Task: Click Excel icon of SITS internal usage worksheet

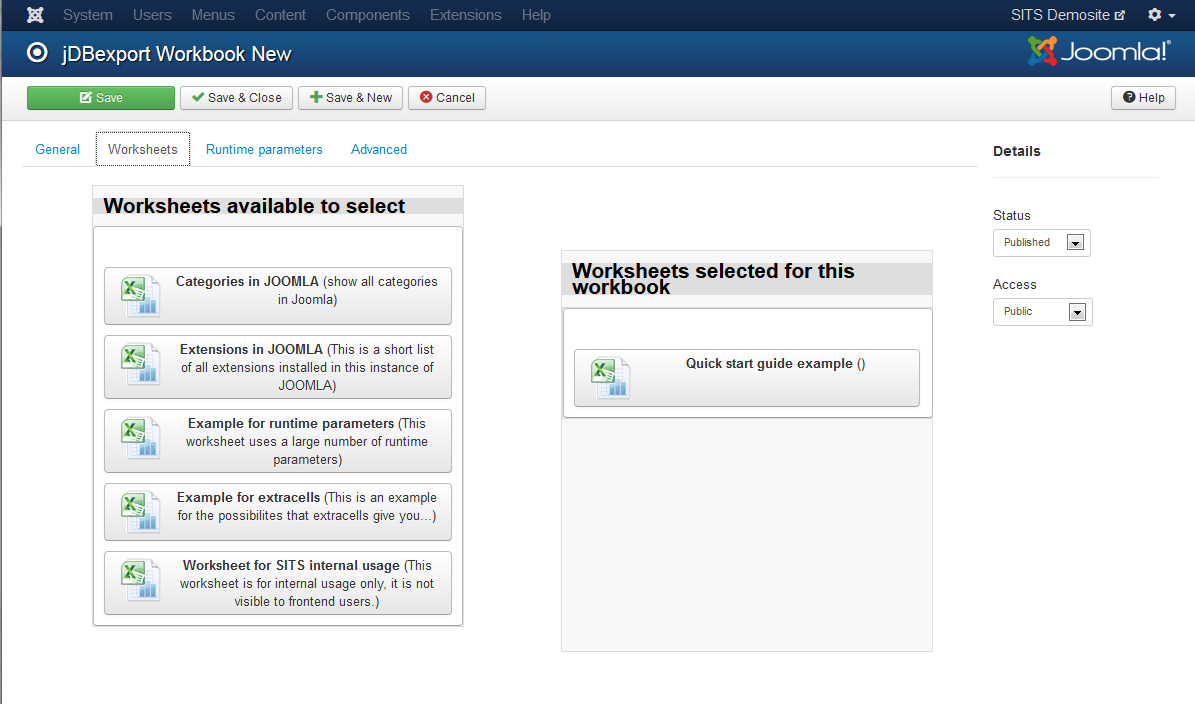Action: point(140,580)
